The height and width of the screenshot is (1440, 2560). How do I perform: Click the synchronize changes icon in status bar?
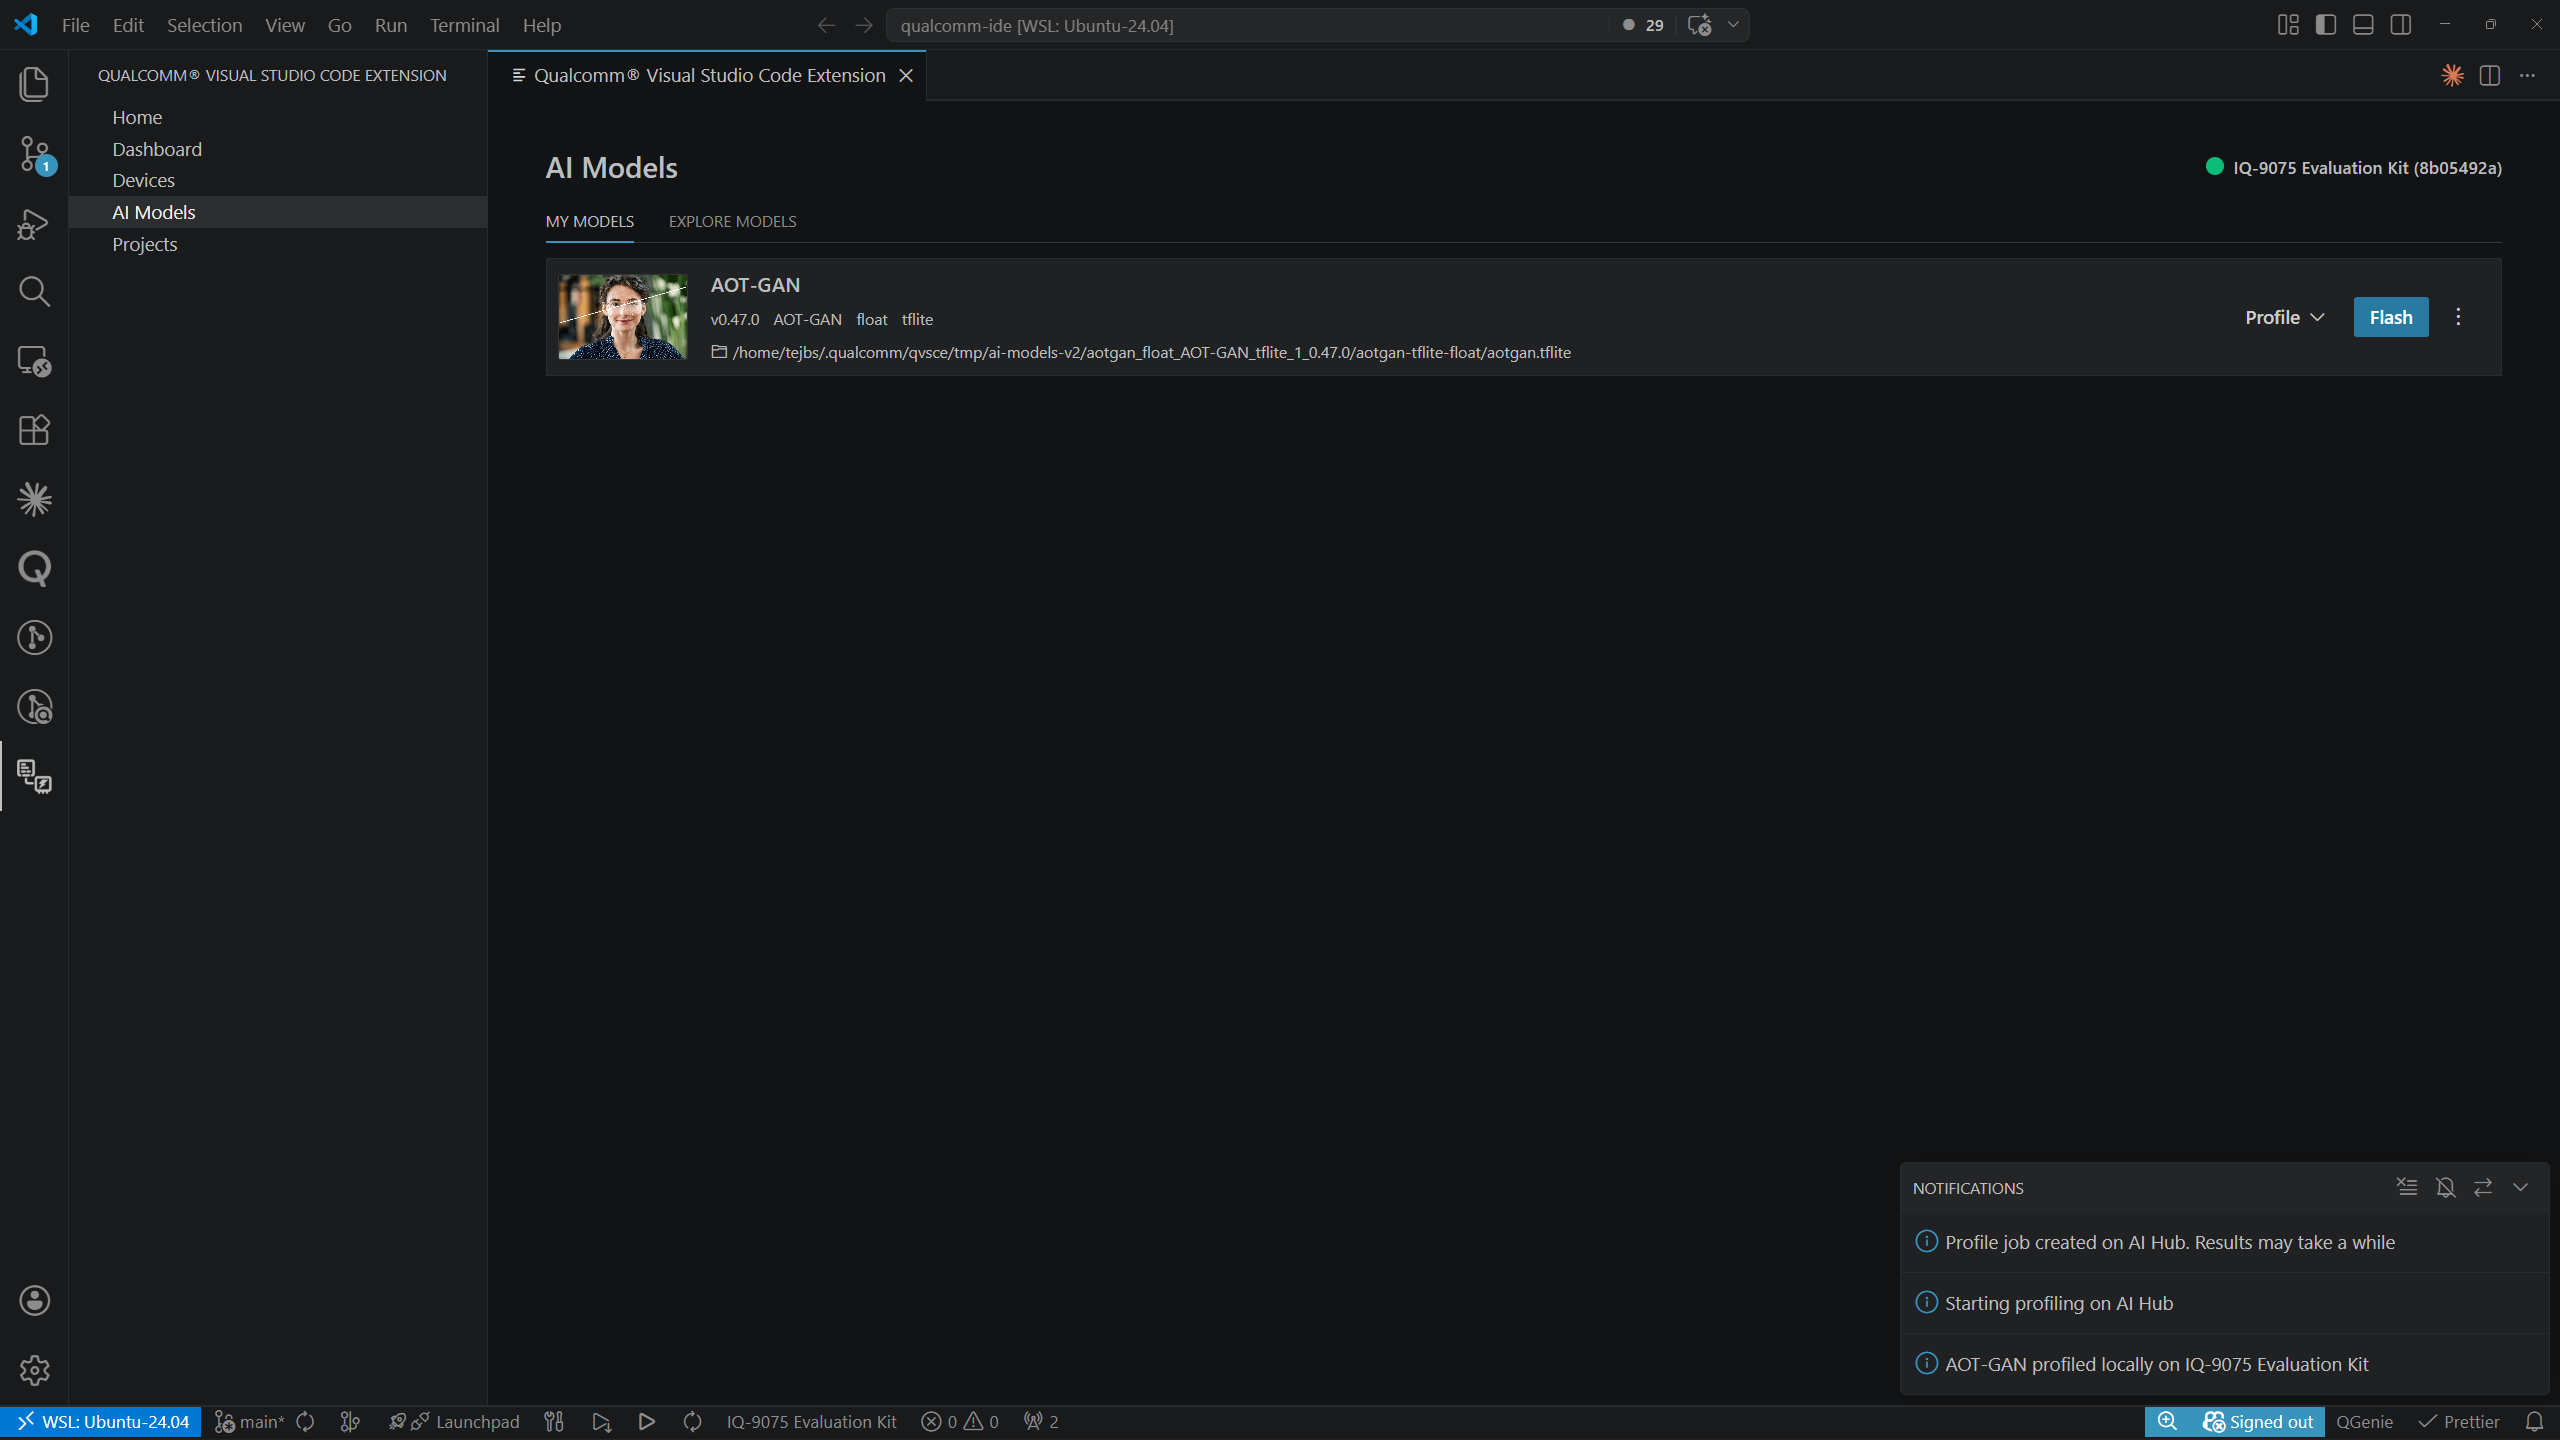[306, 1421]
